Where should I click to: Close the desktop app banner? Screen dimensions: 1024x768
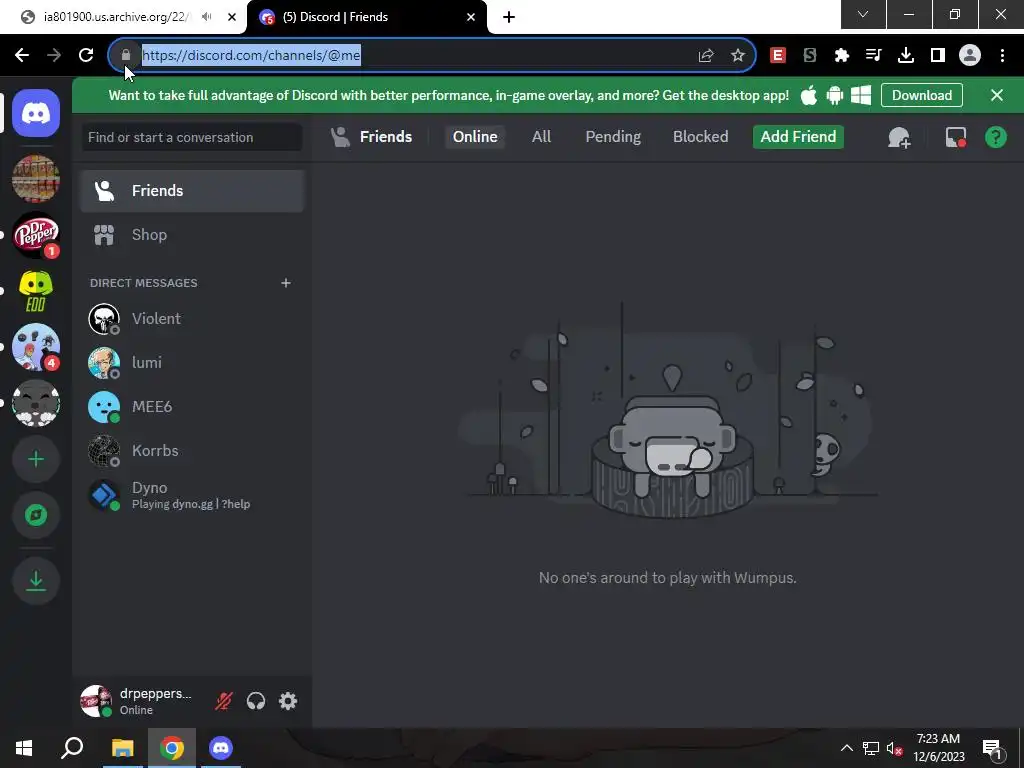coord(997,95)
